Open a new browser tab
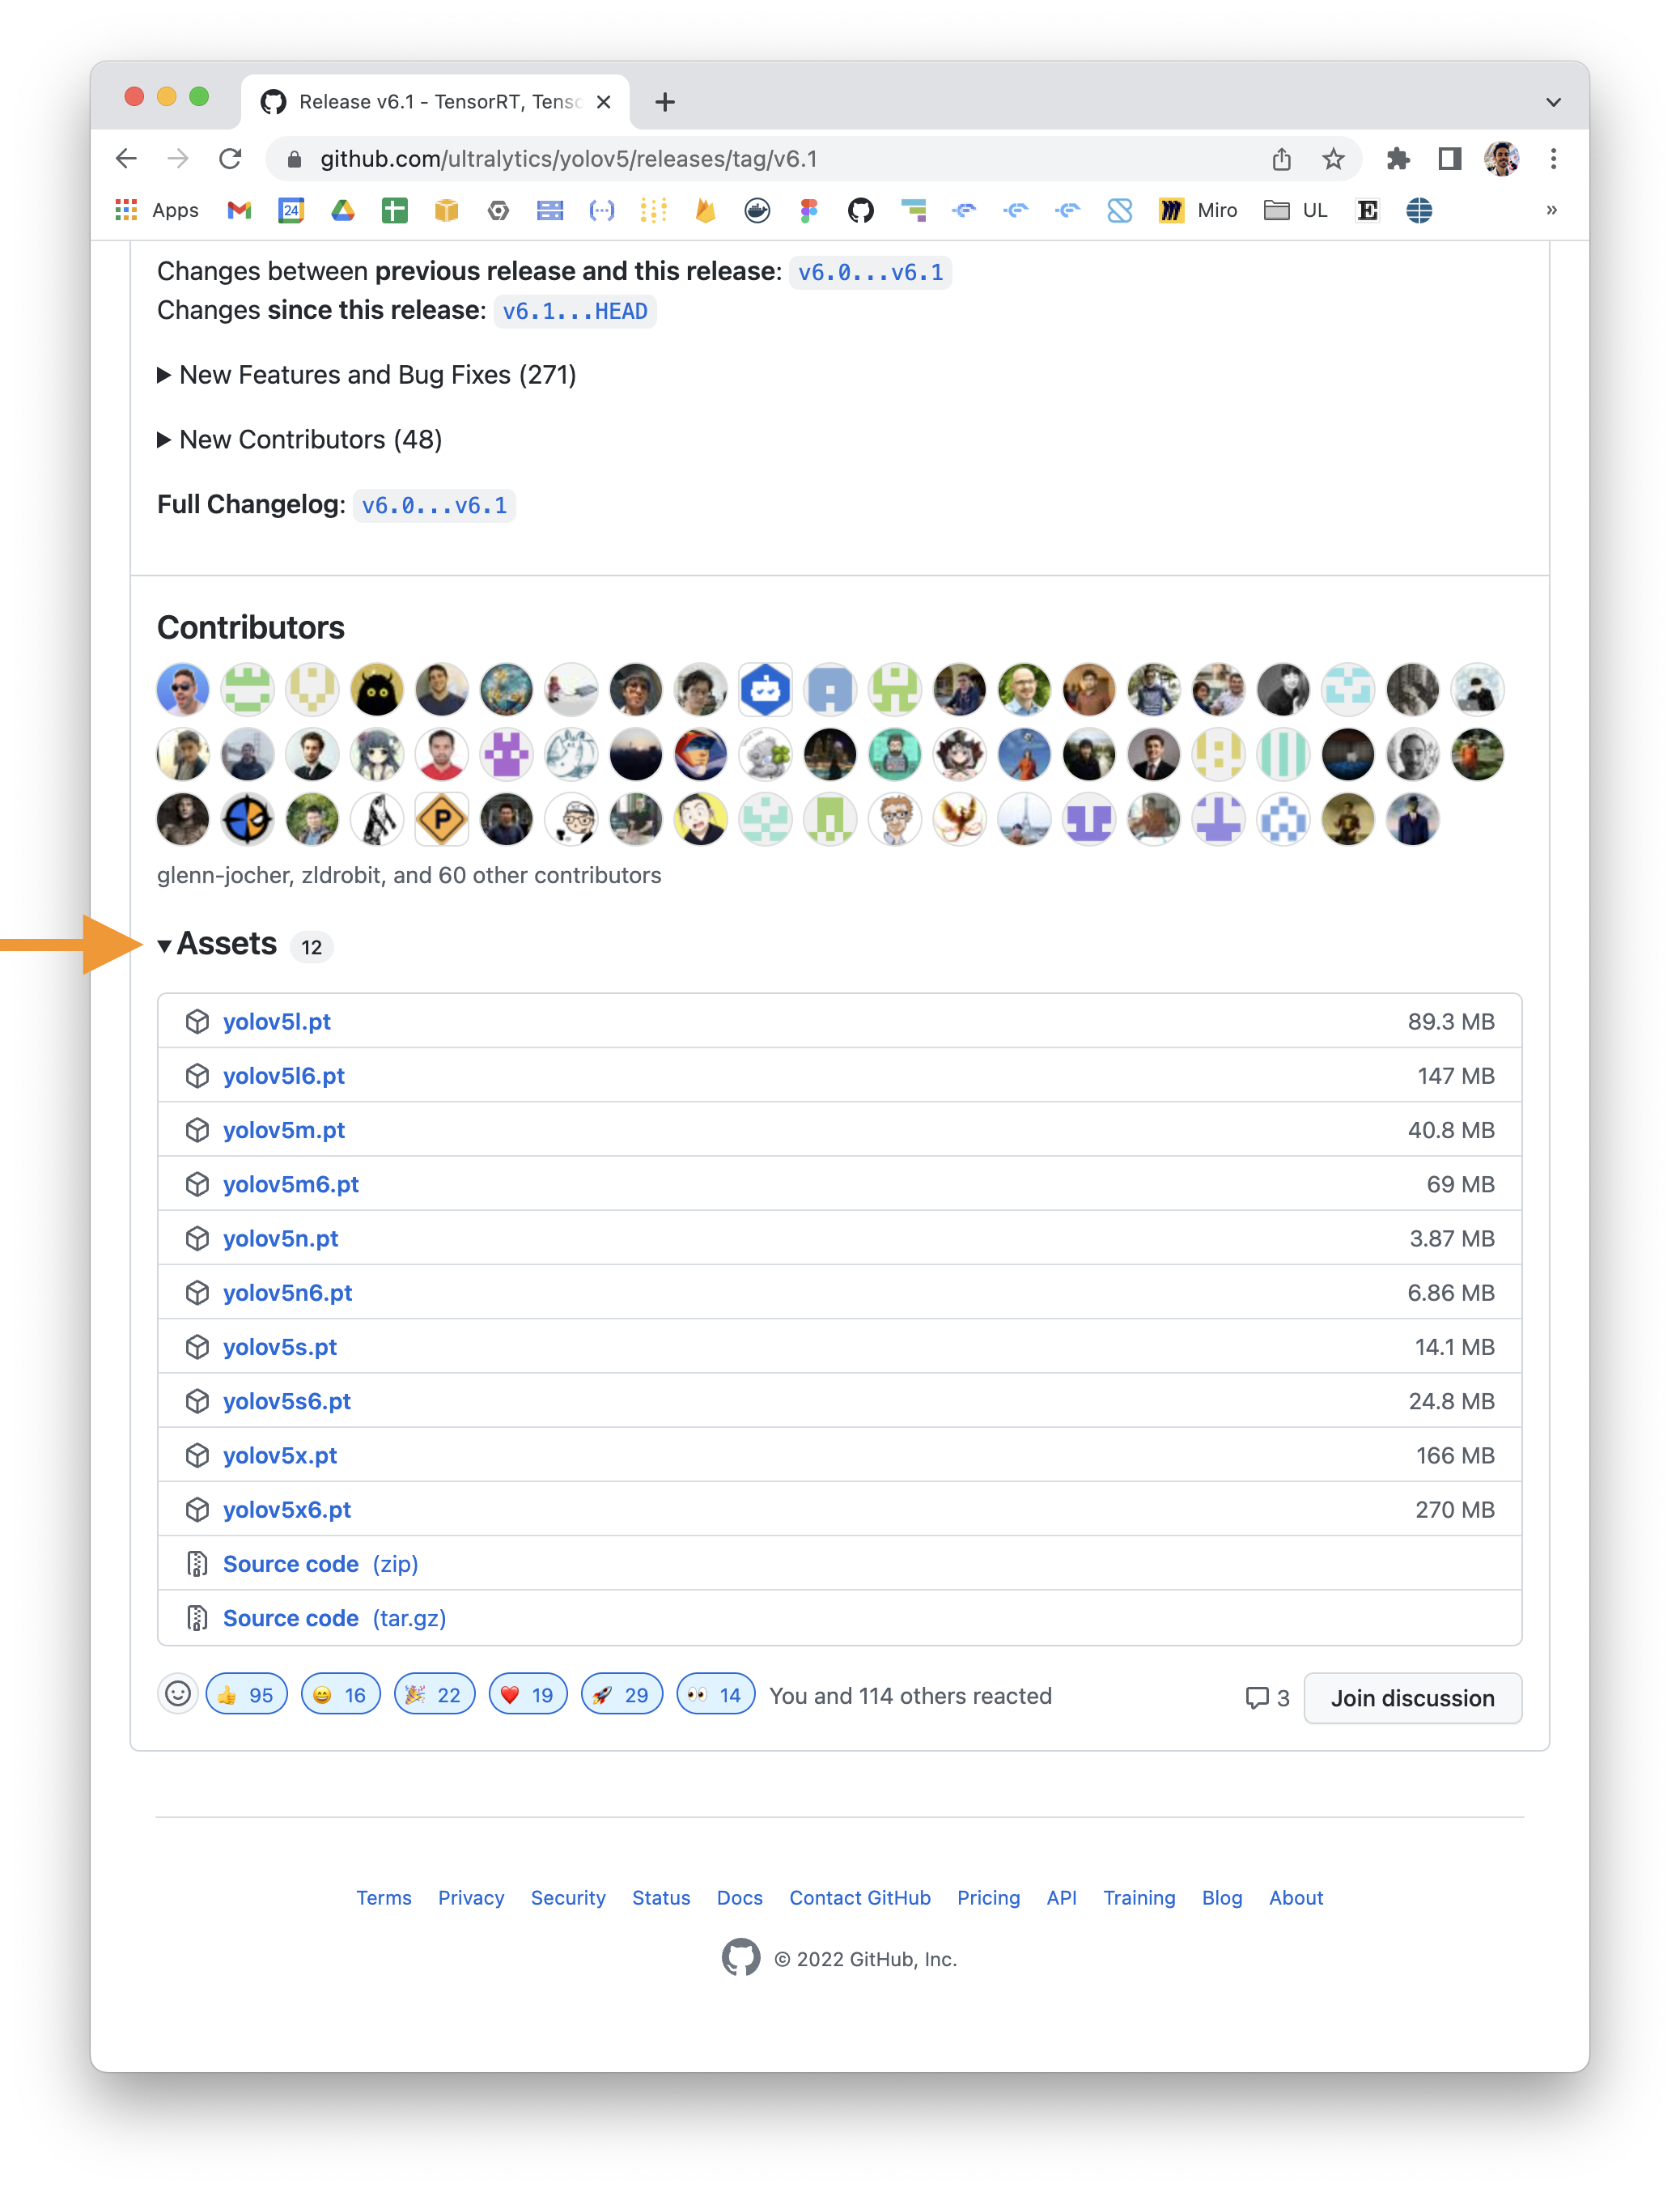Viewport: 1680px width, 2192px height. [x=665, y=102]
